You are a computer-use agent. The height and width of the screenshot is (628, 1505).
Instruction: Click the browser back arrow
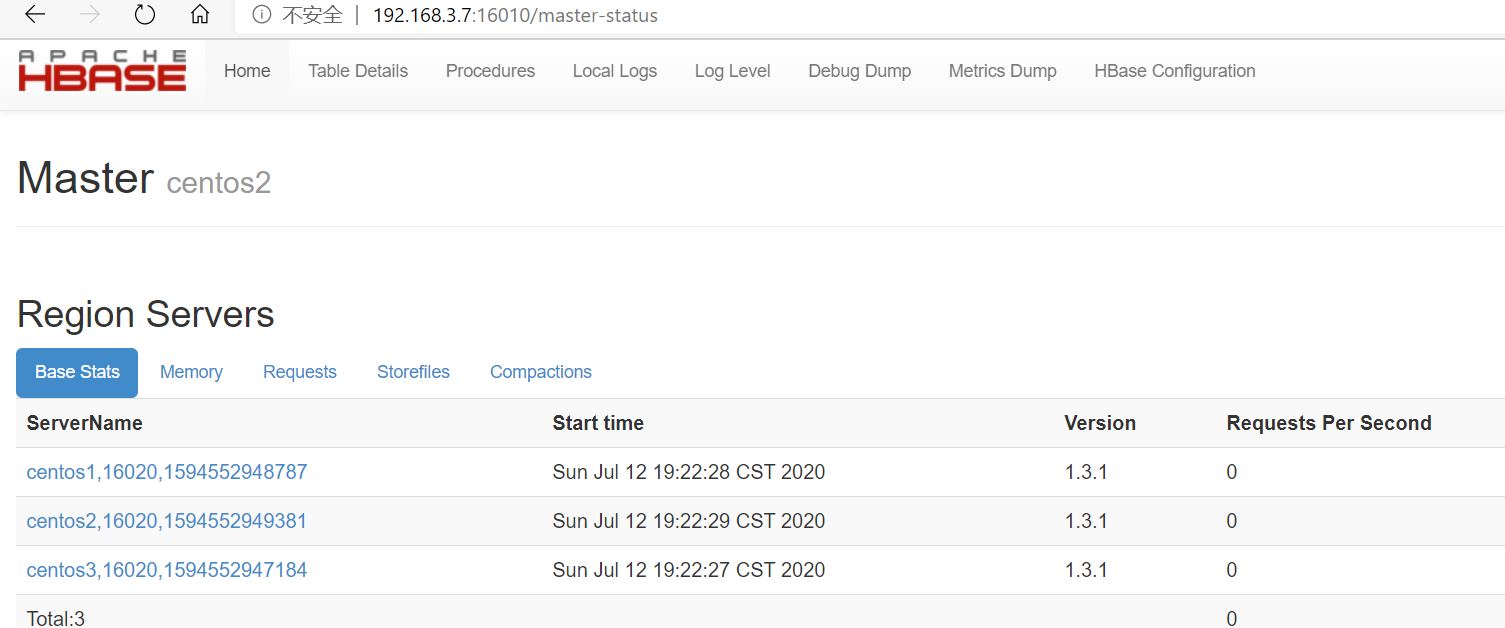[35, 15]
